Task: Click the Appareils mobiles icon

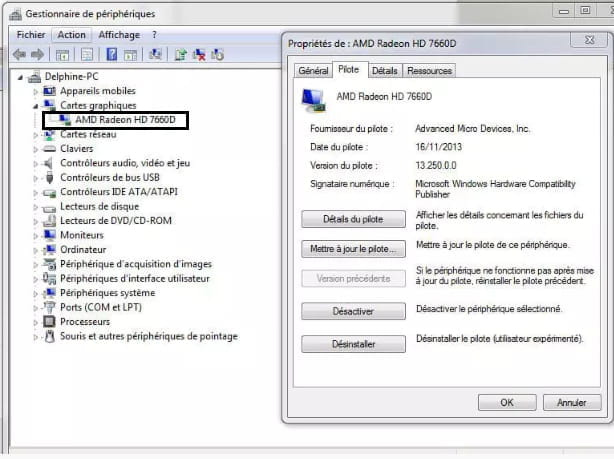Action: [49, 91]
